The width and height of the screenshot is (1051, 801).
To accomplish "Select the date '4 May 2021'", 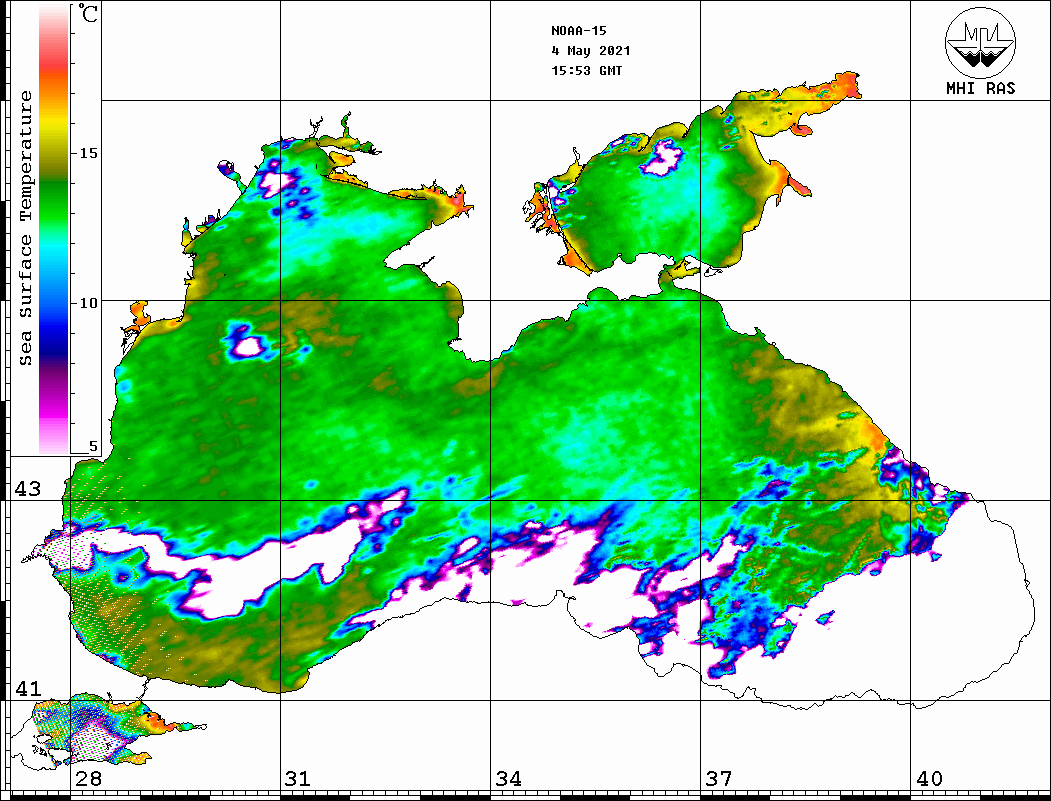I will coord(591,51).
